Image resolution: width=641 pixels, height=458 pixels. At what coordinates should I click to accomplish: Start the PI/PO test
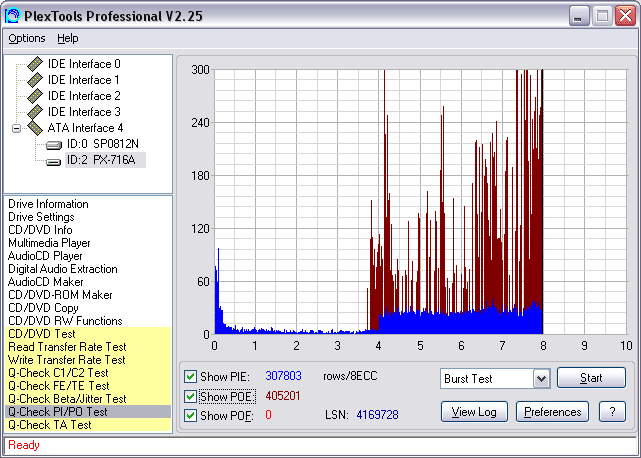click(x=591, y=378)
